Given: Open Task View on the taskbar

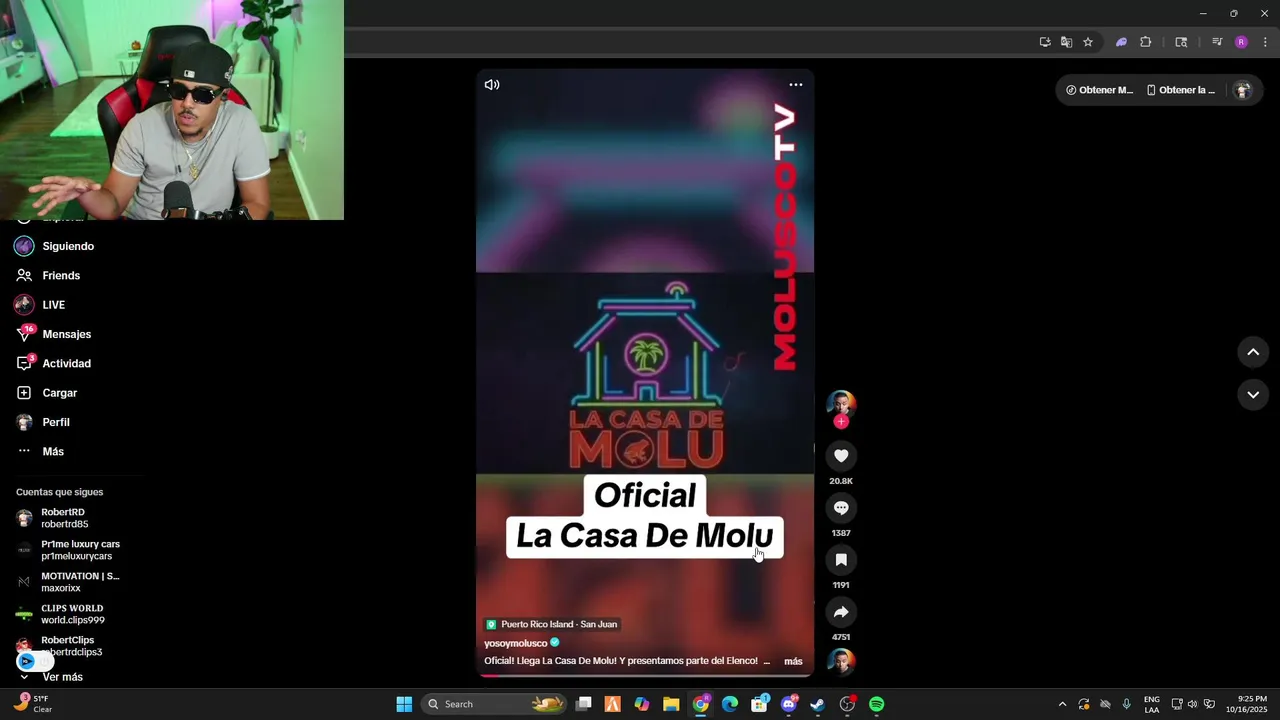Looking at the screenshot, I should [584, 704].
